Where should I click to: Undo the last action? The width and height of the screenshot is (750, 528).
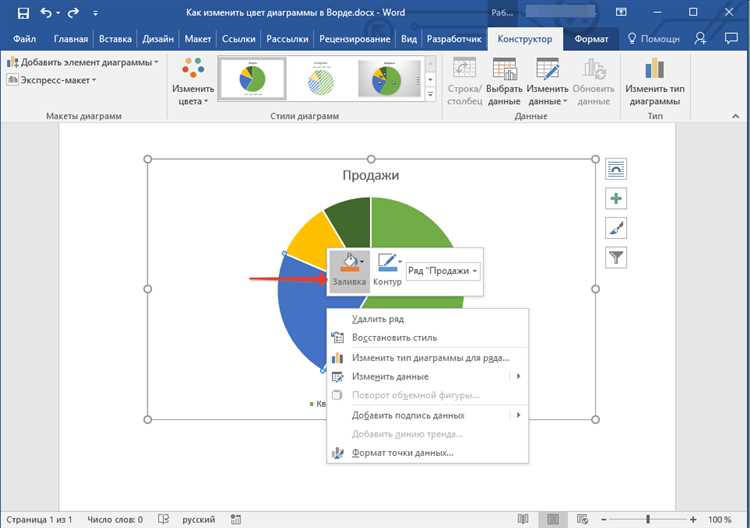click(46, 13)
